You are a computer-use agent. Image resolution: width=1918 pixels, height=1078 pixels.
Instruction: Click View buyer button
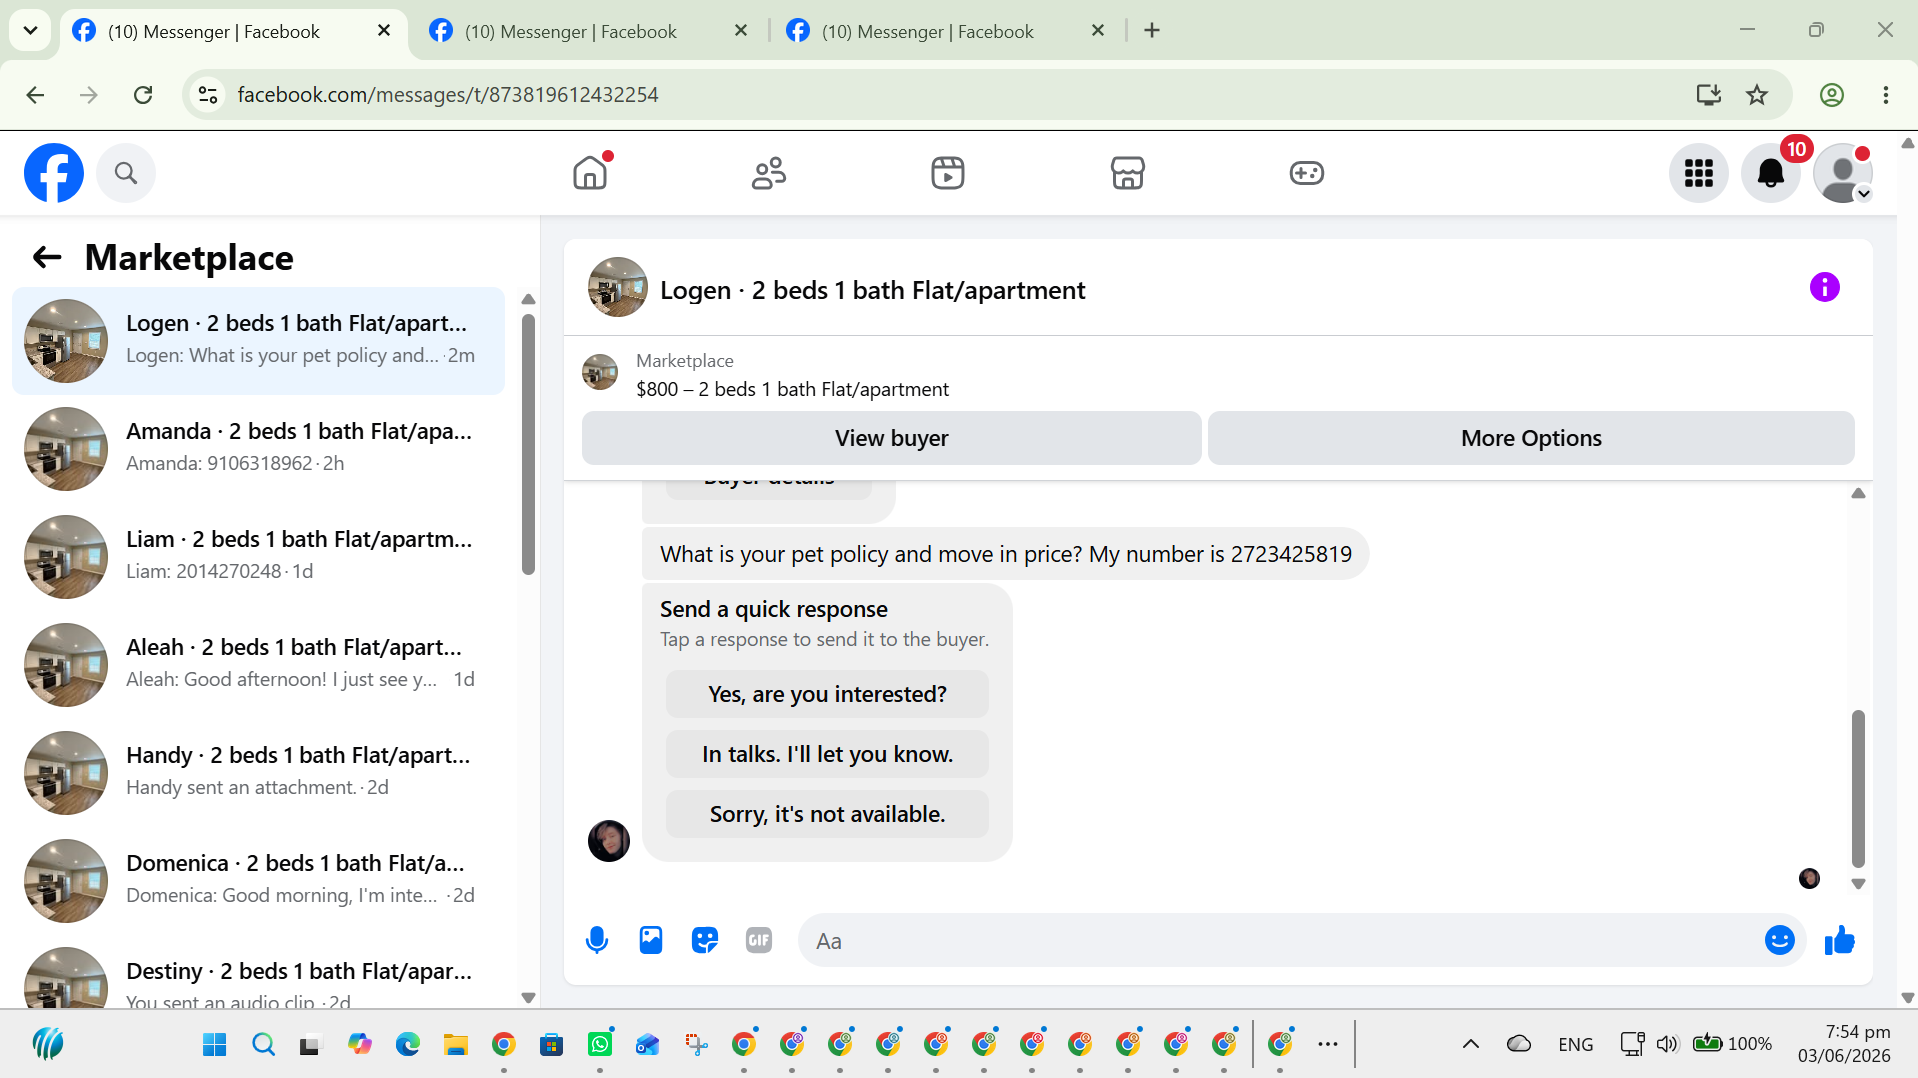click(x=892, y=438)
